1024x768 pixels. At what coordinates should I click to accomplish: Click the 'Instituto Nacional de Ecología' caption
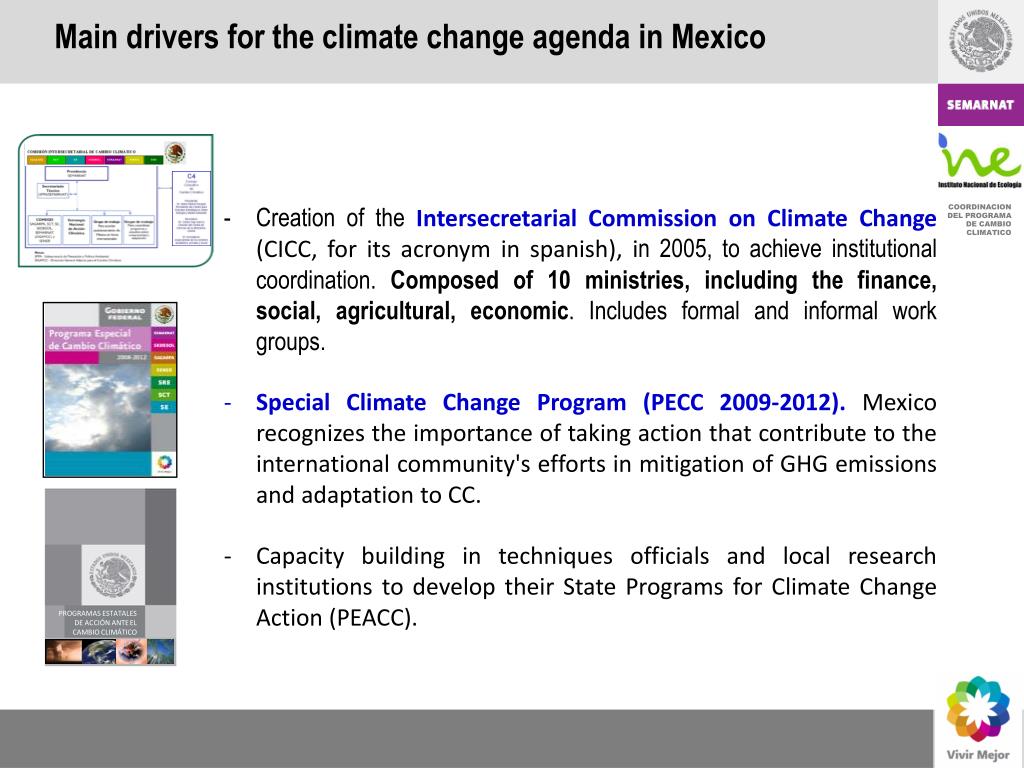tap(980, 185)
